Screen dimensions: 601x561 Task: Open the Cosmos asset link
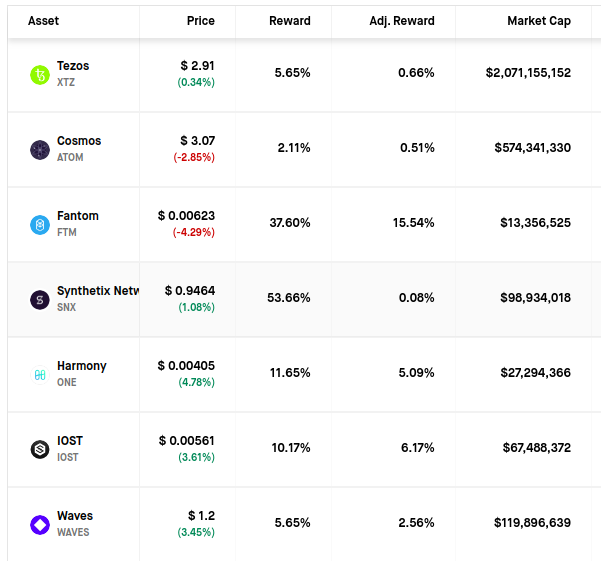point(79,141)
